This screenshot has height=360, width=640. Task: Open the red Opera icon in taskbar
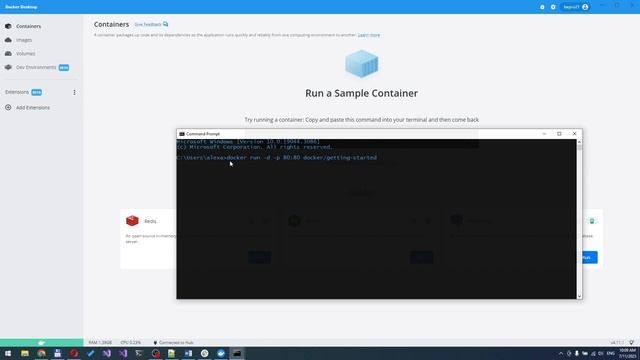coord(74,353)
